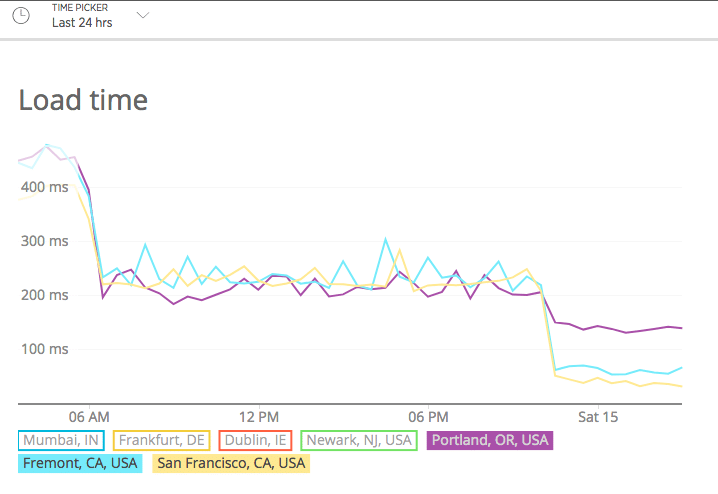Hide the Fremont, CA, USA series
Viewport: 718px width, 494px height.
81,463
